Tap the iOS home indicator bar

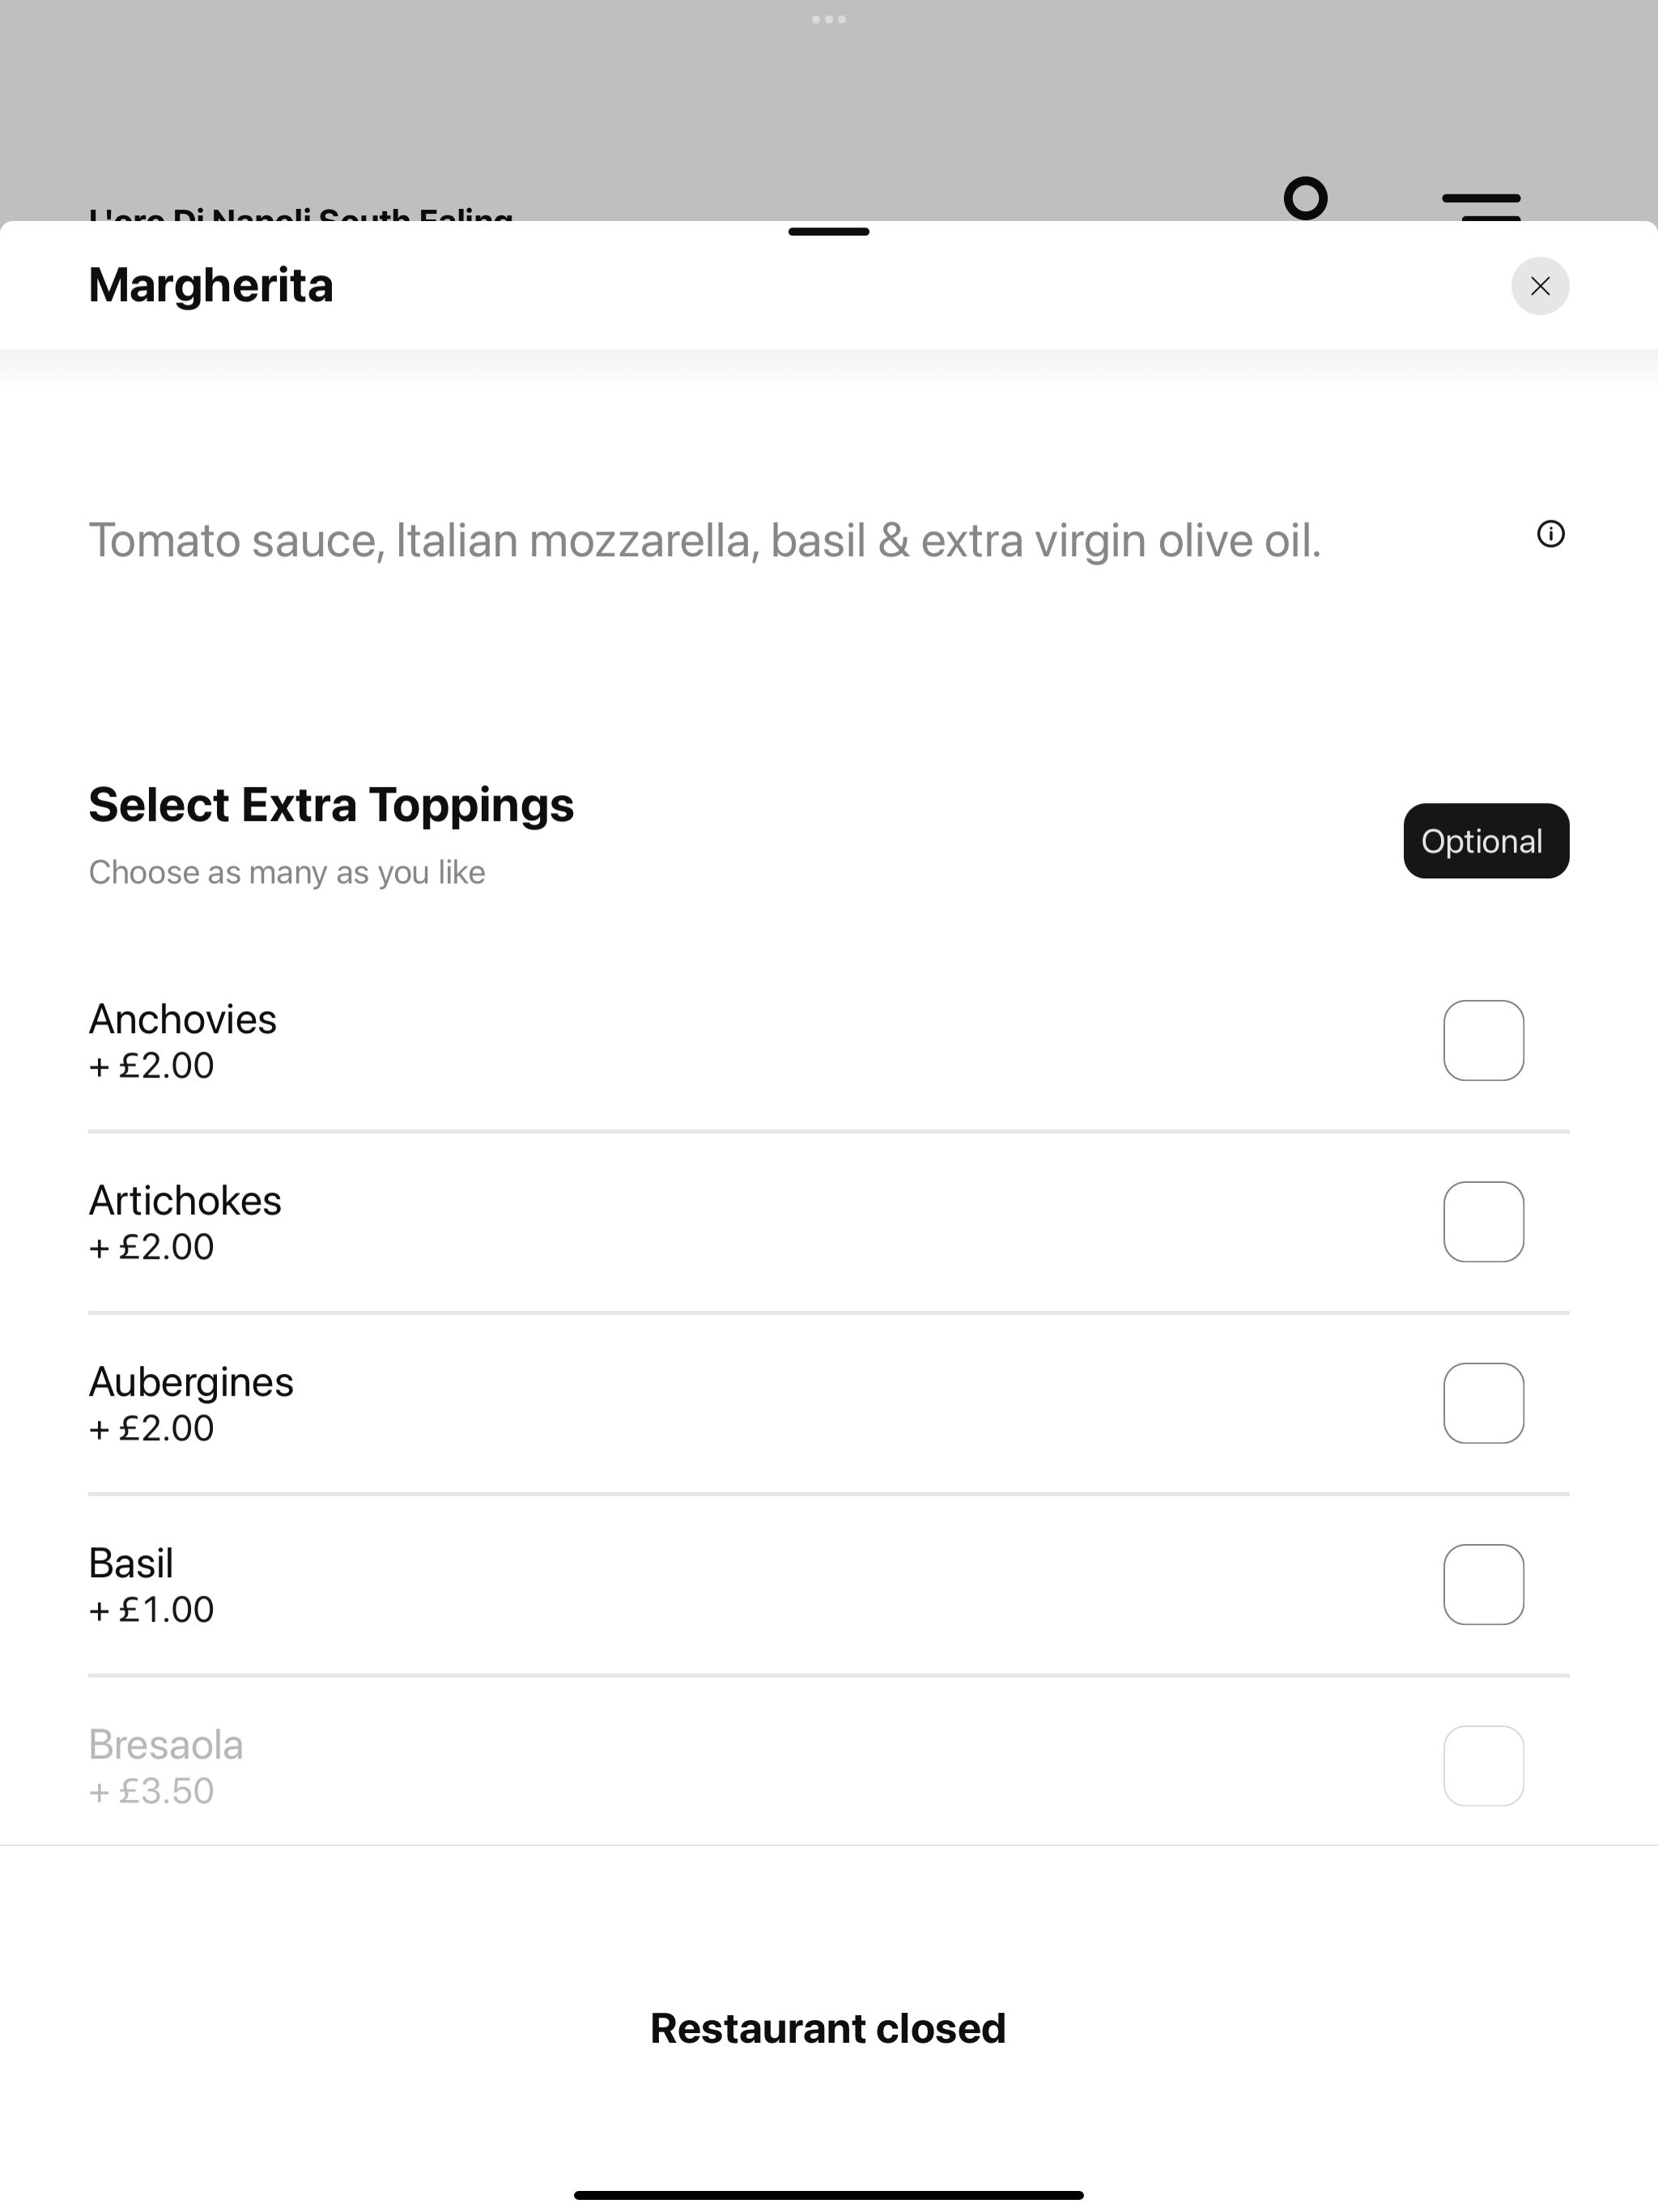click(829, 2195)
